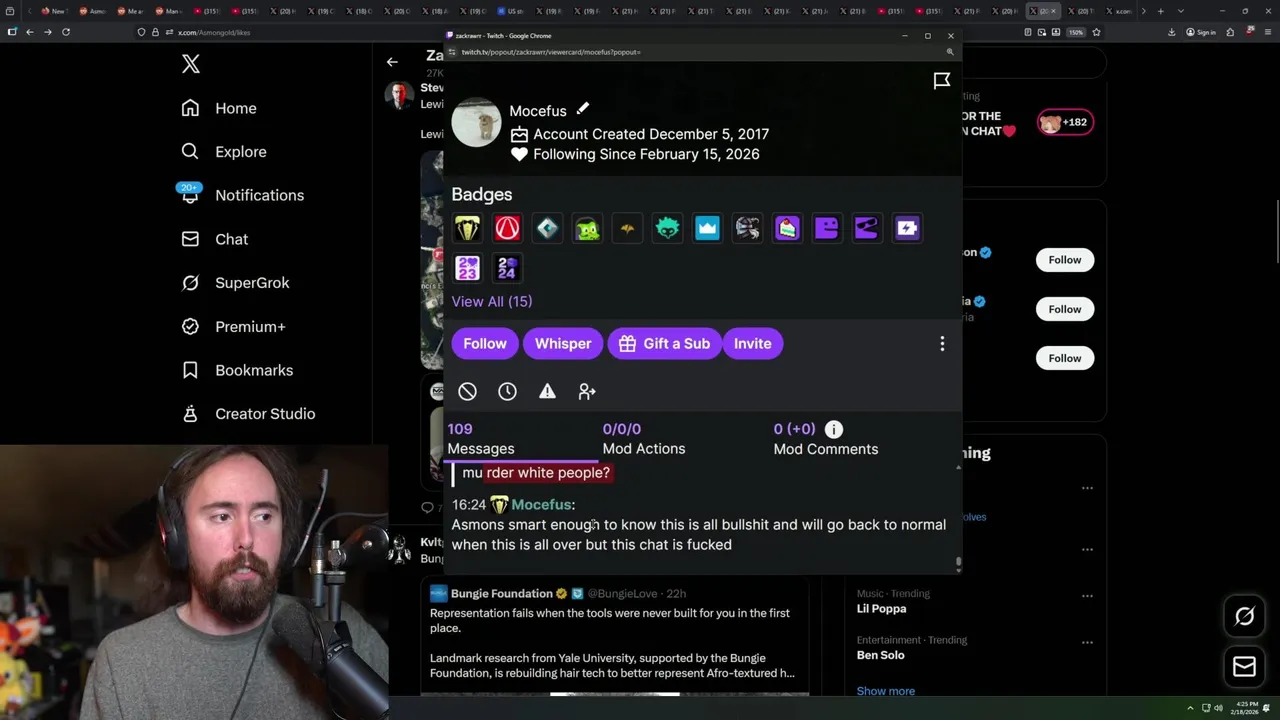Viewport: 1280px width, 720px height.
Task: Click the blue crown badge
Action: [x=707, y=228]
